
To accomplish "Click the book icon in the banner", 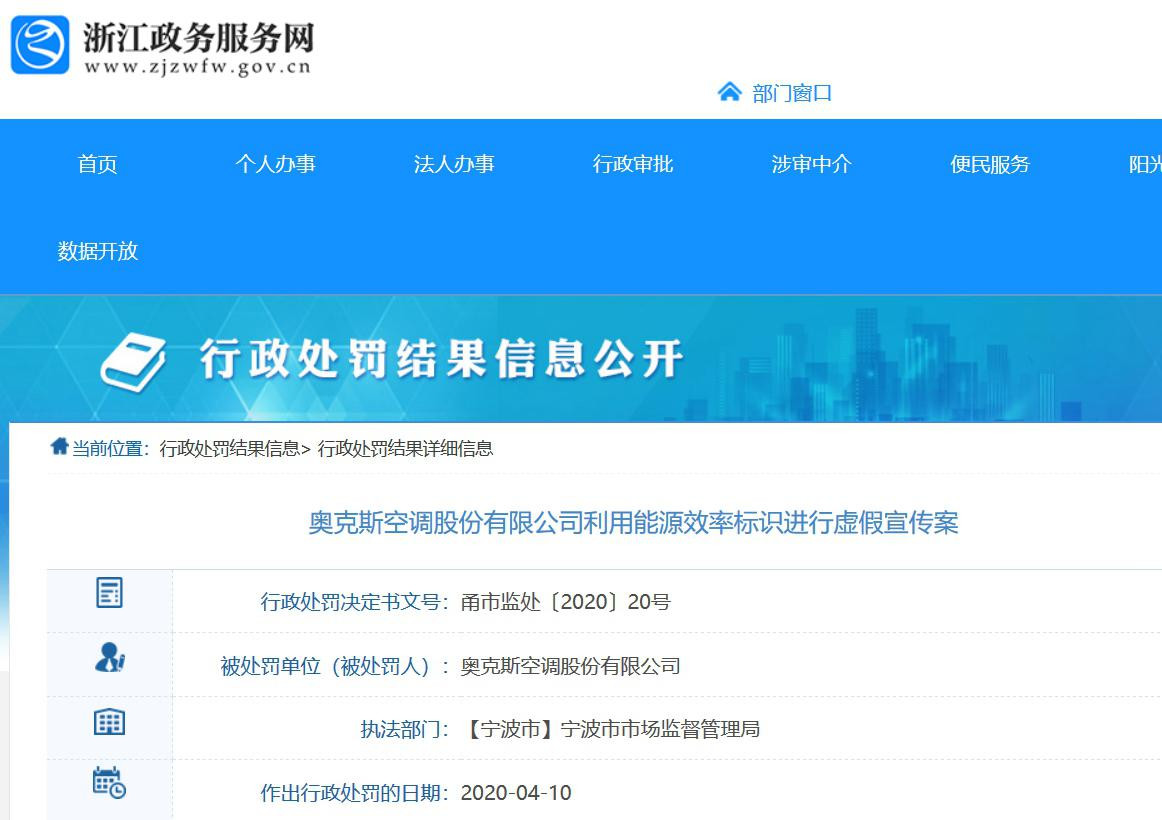I will (133, 361).
